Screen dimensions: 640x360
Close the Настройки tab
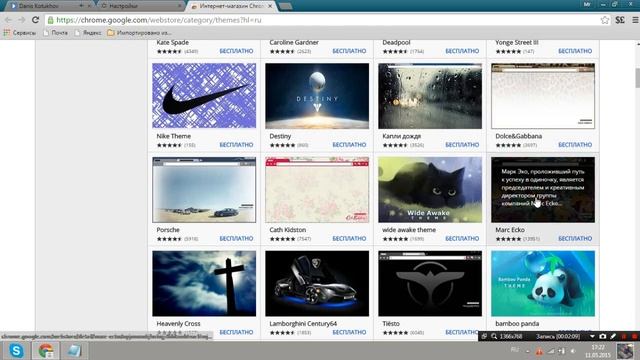click(x=180, y=6)
